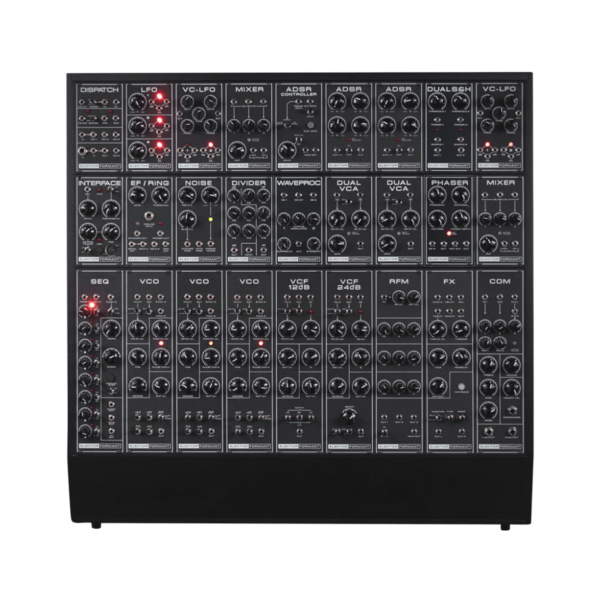This screenshot has height=600, width=600.
Task: Flip the Function switch on FX module
Action: 438,418
